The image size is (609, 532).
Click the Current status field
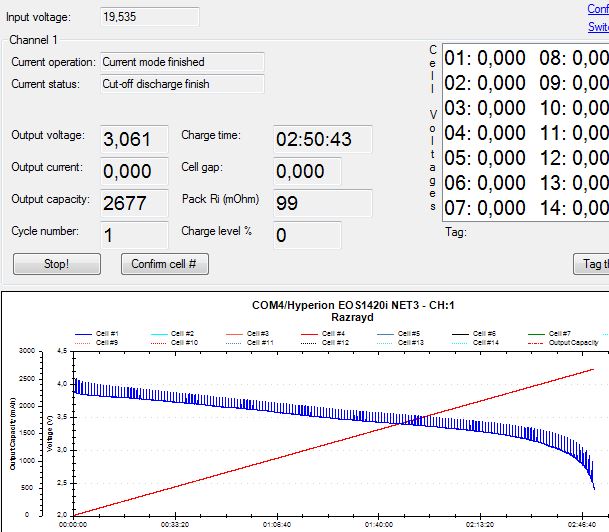[x=182, y=84]
